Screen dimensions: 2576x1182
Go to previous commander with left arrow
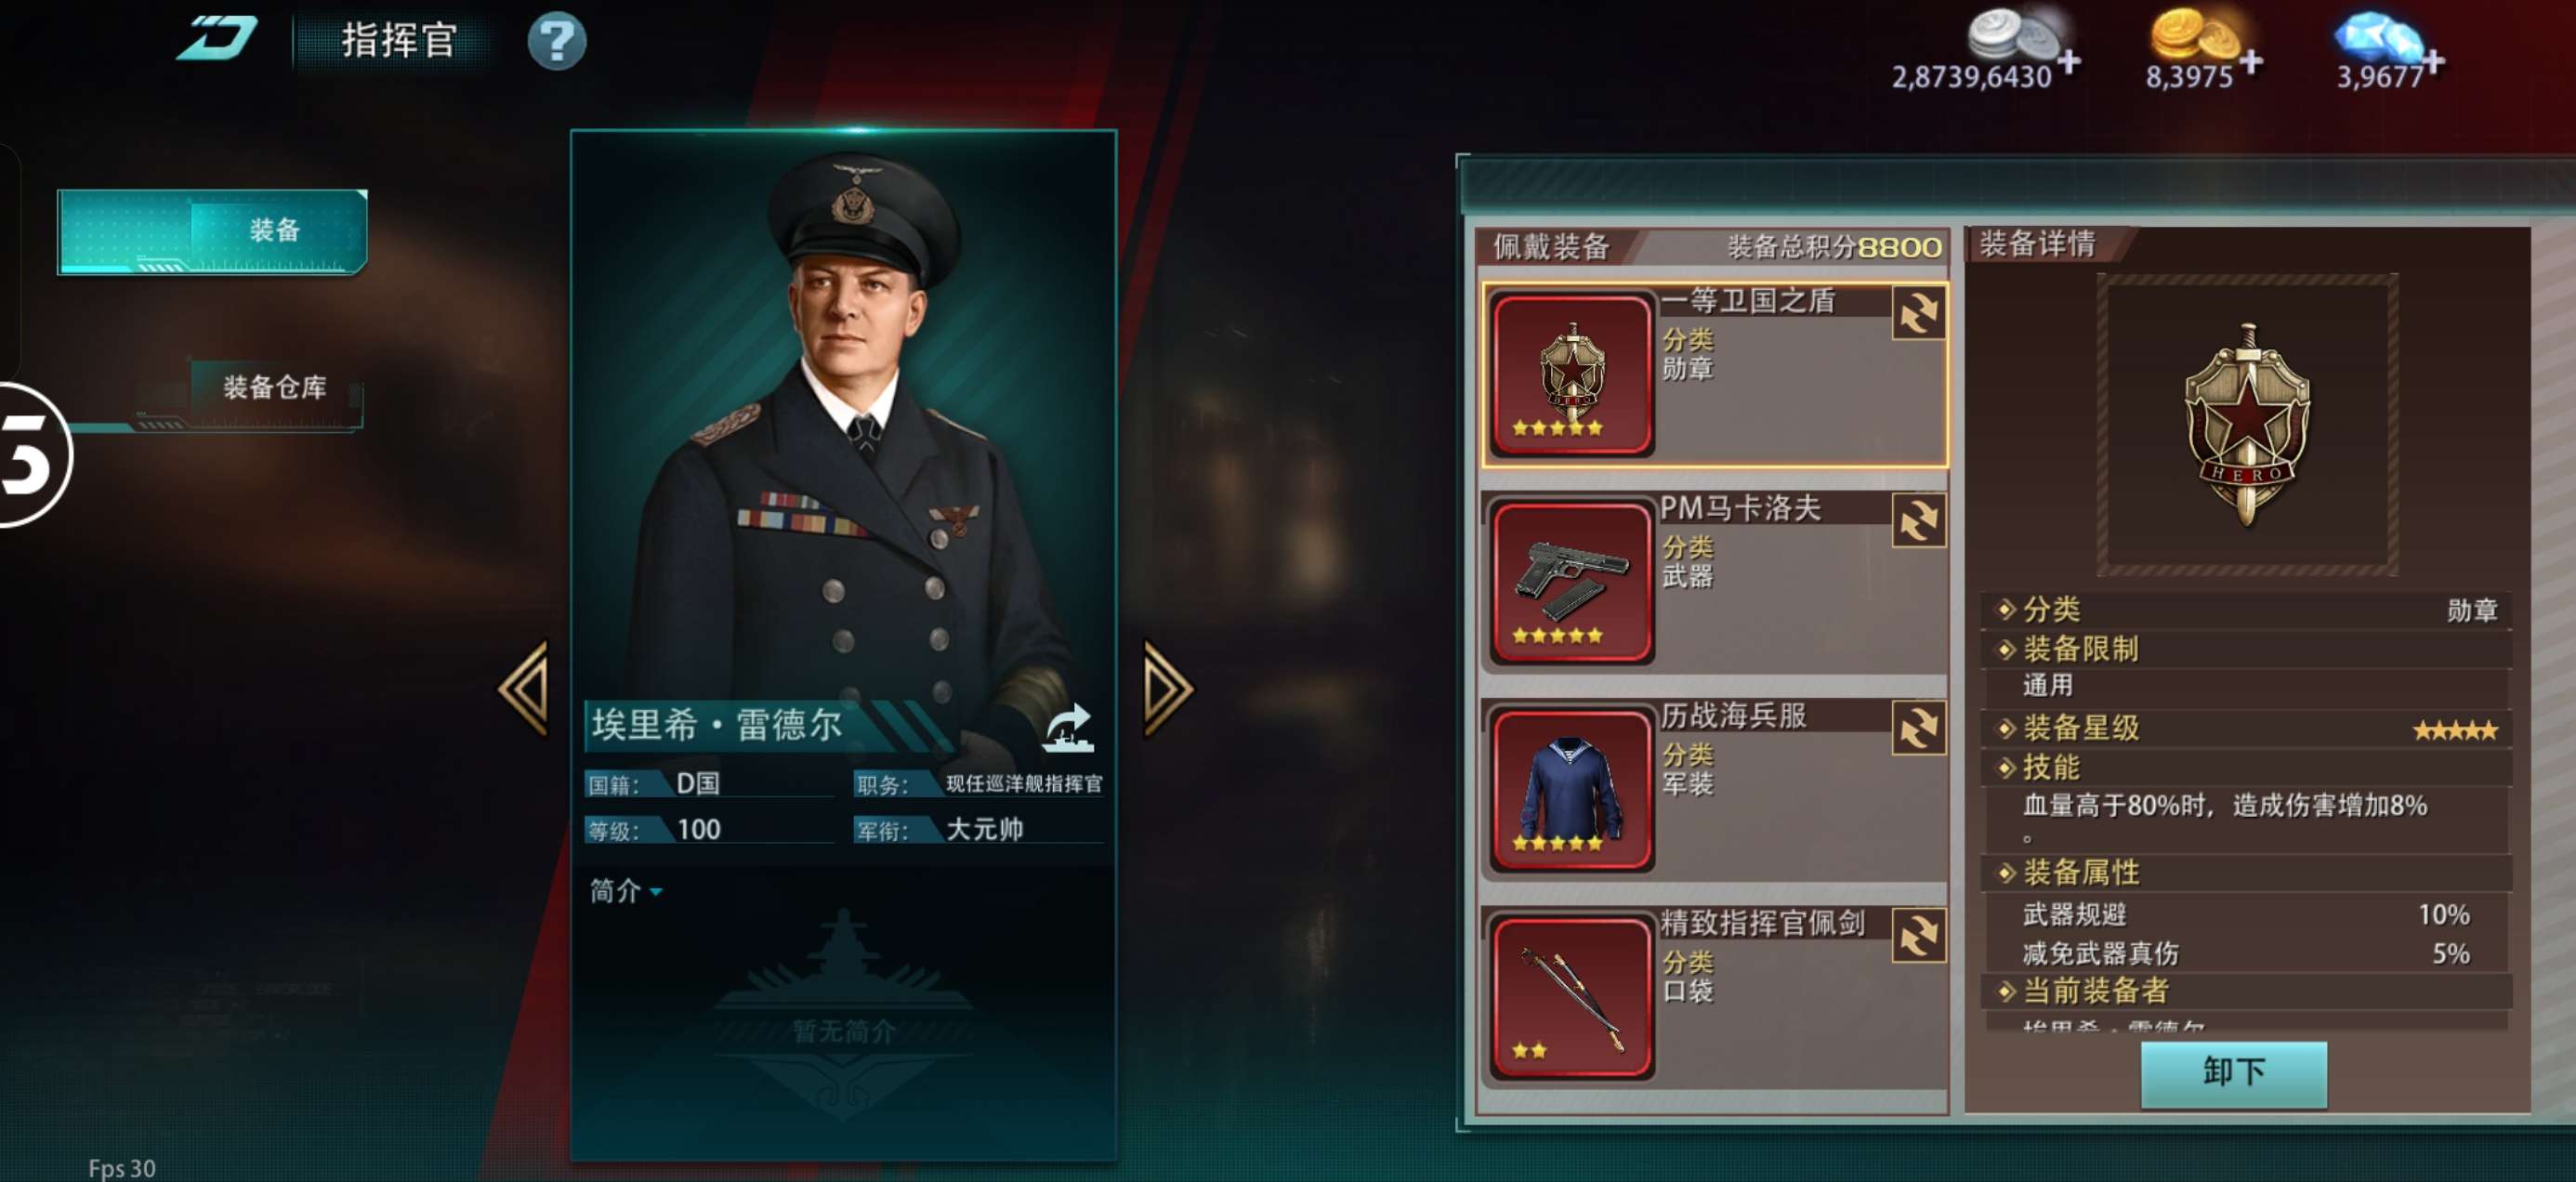[x=523, y=689]
